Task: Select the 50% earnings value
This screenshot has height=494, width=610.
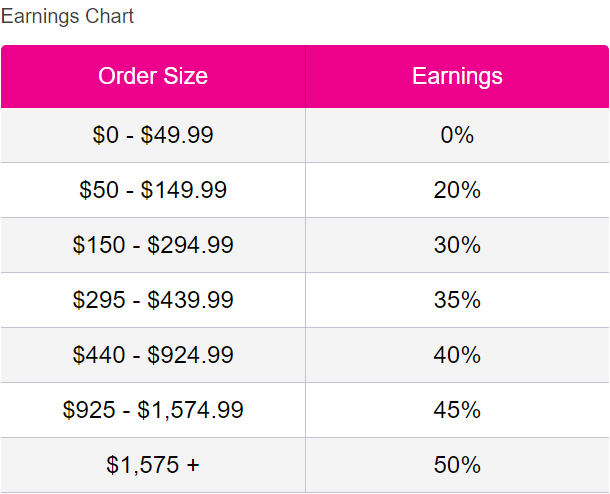Action: pyautogui.click(x=457, y=465)
